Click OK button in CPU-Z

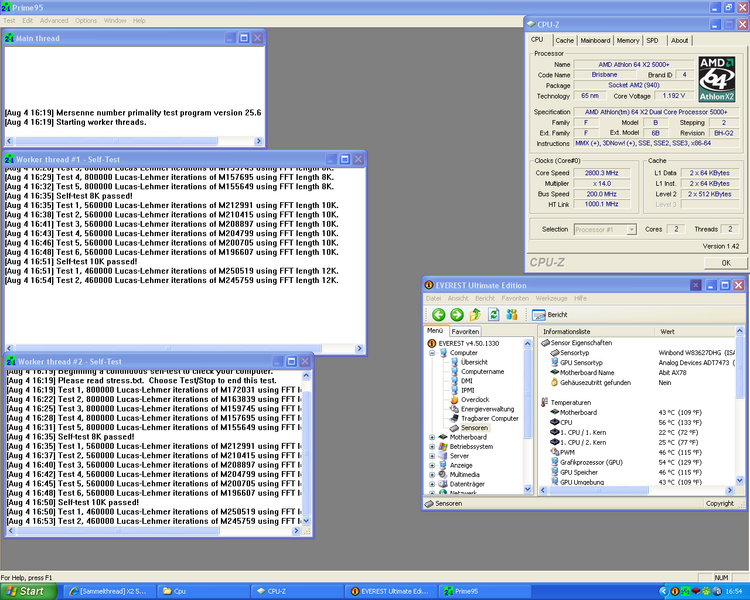(726, 263)
